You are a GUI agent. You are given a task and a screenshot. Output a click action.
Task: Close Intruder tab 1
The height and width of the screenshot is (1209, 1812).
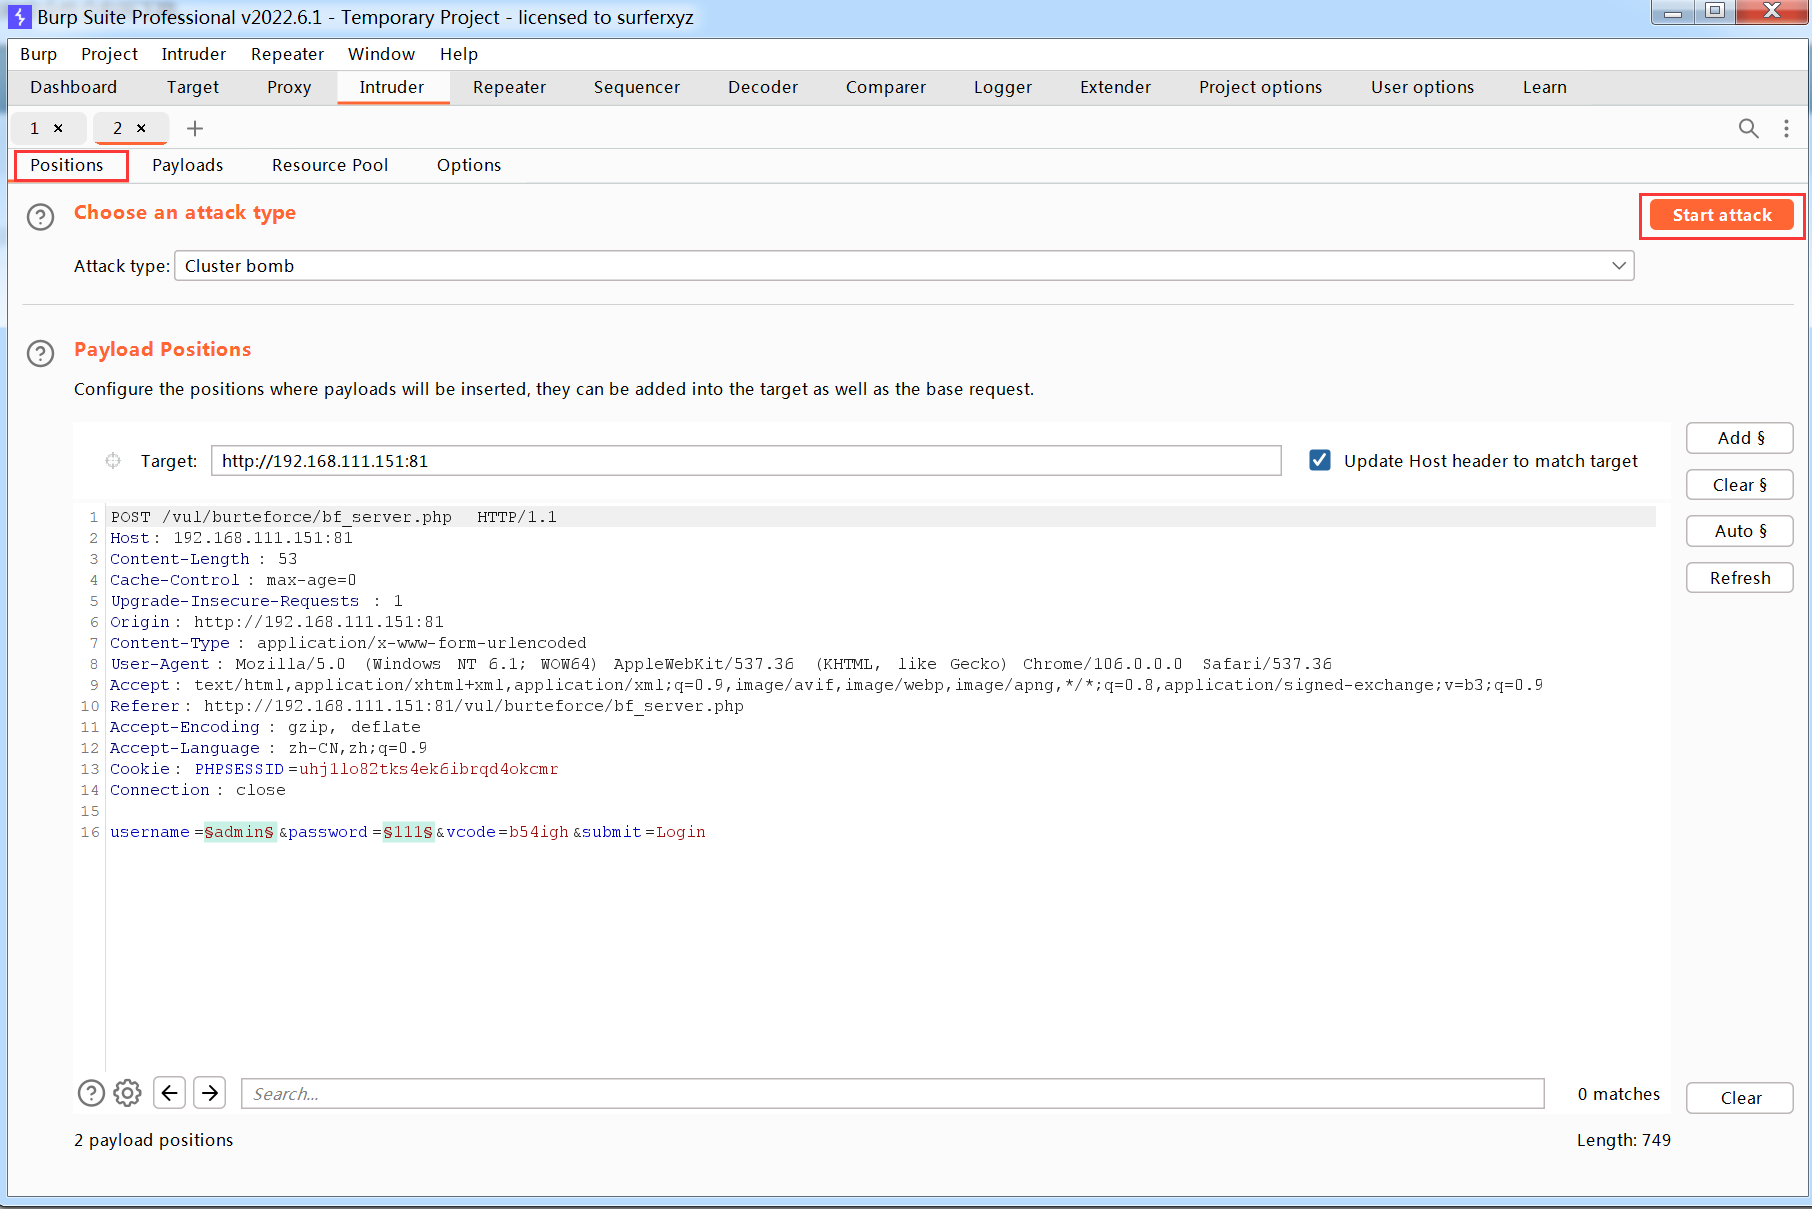(58, 128)
